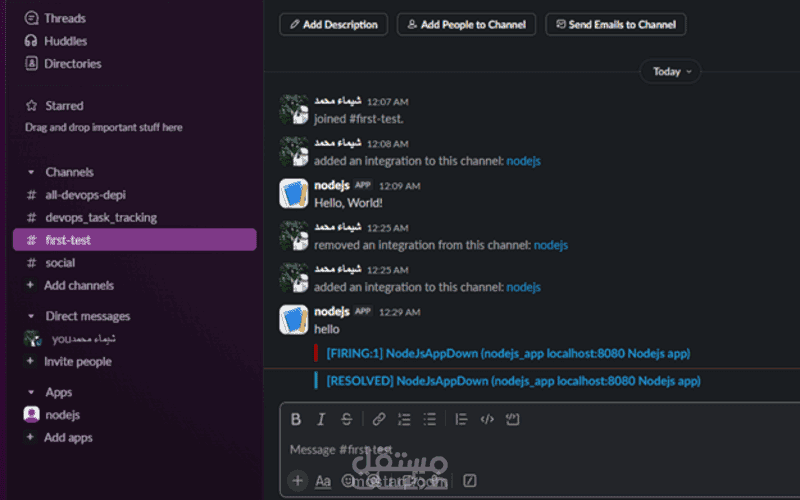Click the Starred section star icon
The width and height of the screenshot is (800, 500).
tap(32, 106)
